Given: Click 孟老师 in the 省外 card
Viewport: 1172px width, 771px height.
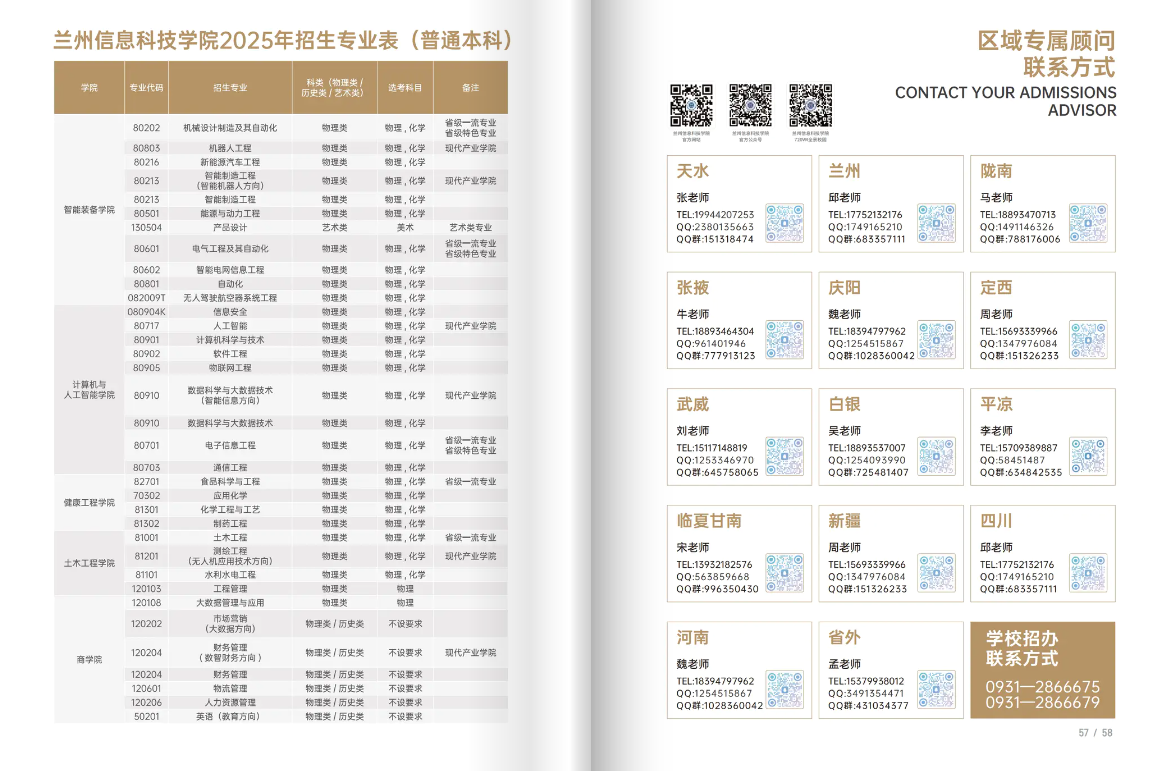Looking at the screenshot, I should pos(845,664).
